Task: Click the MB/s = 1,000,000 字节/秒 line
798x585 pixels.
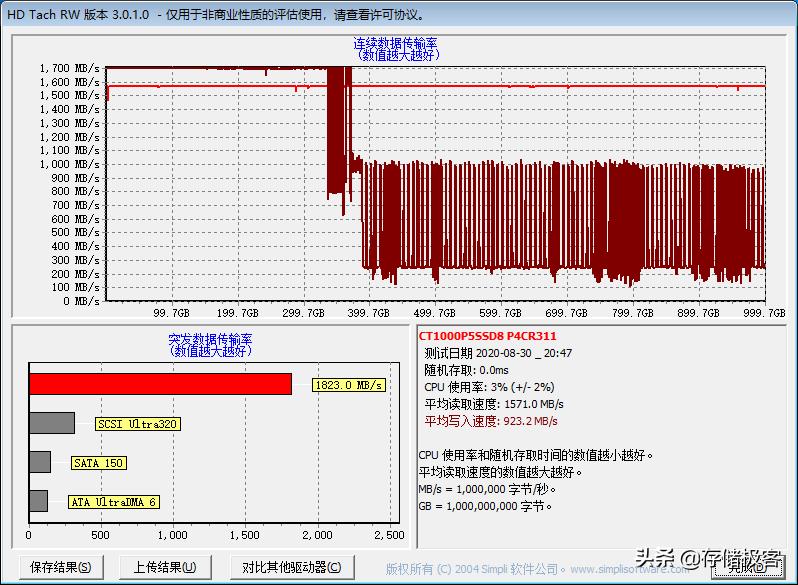Action: click(x=487, y=489)
